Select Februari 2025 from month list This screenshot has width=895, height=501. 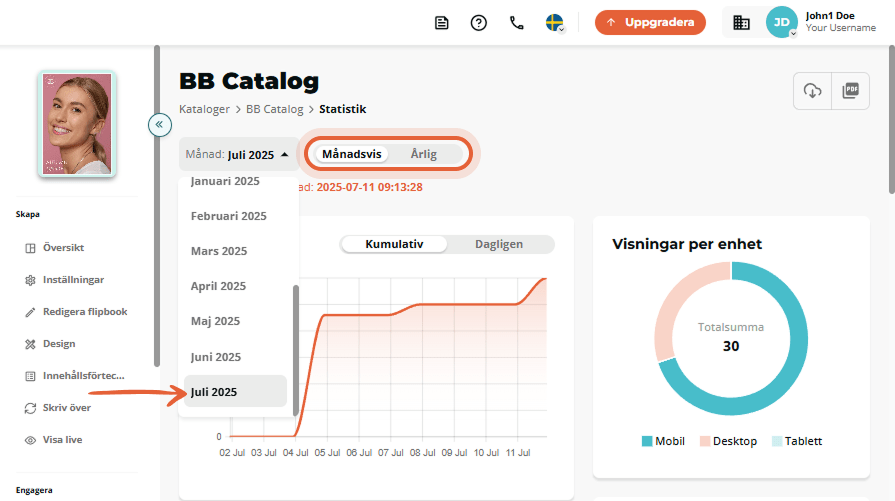(x=228, y=216)
